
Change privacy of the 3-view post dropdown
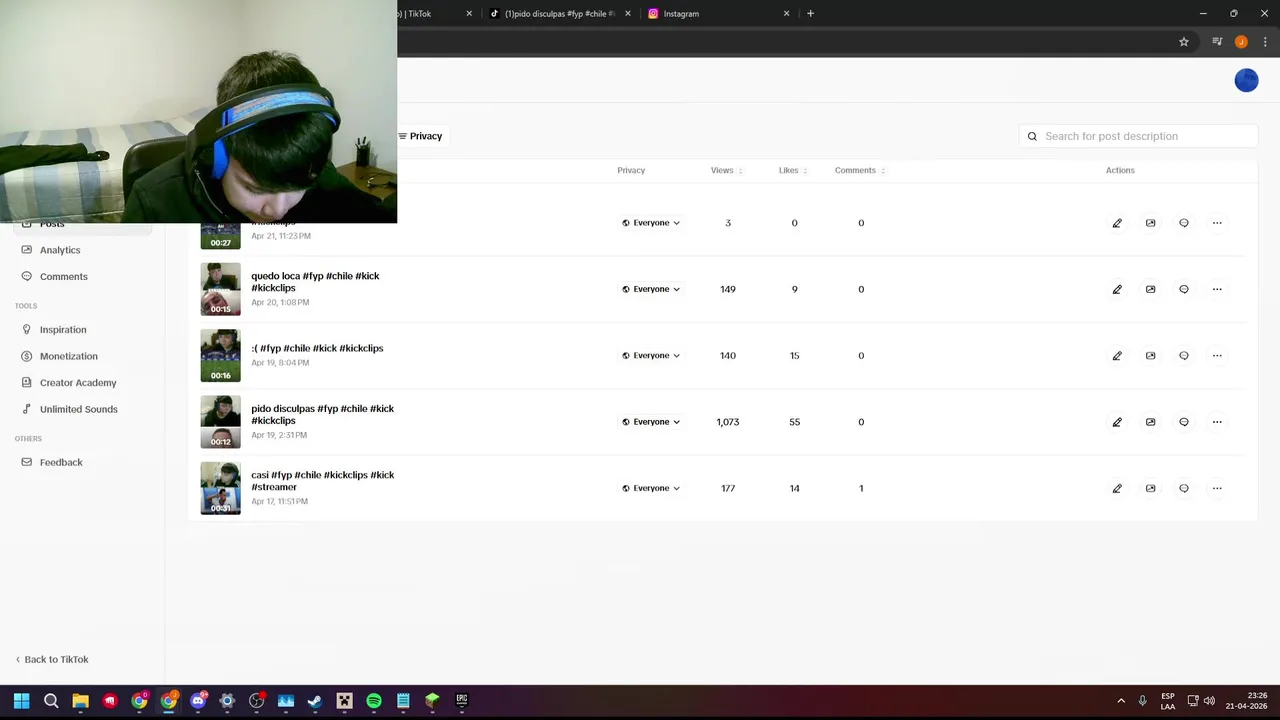pyautogui.click(x=651, y=223)
